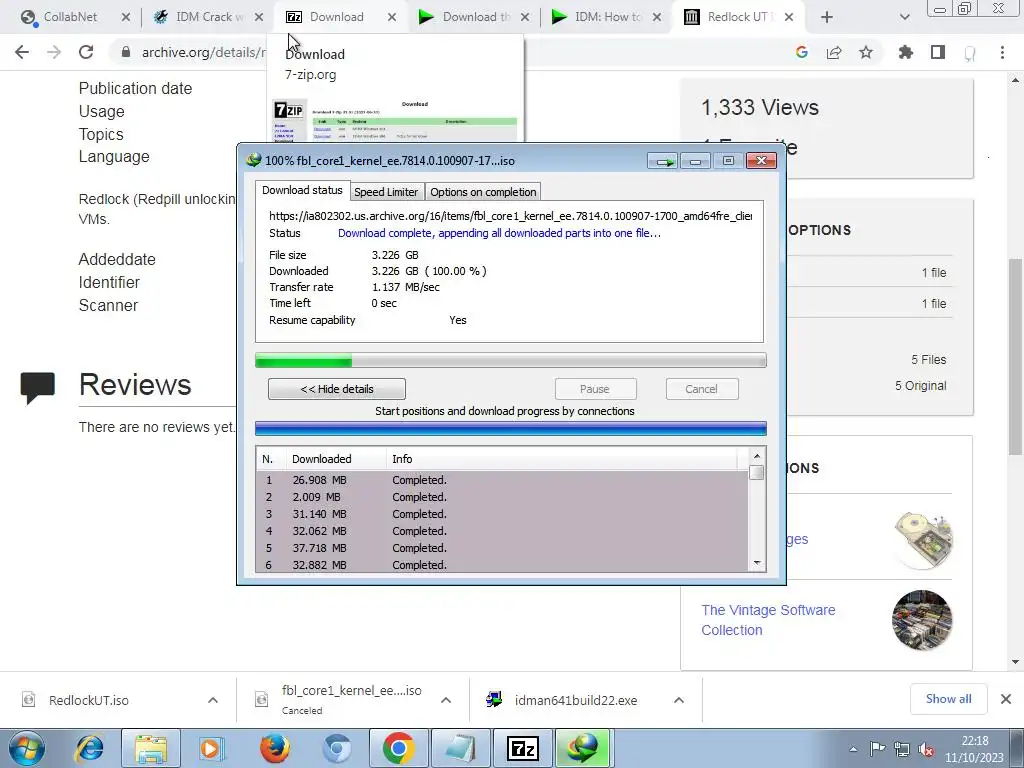This screenshot has width=1024, height=768.
Task: Open the RedlockUT.iso downloaded file
Action: coord(89,700)
